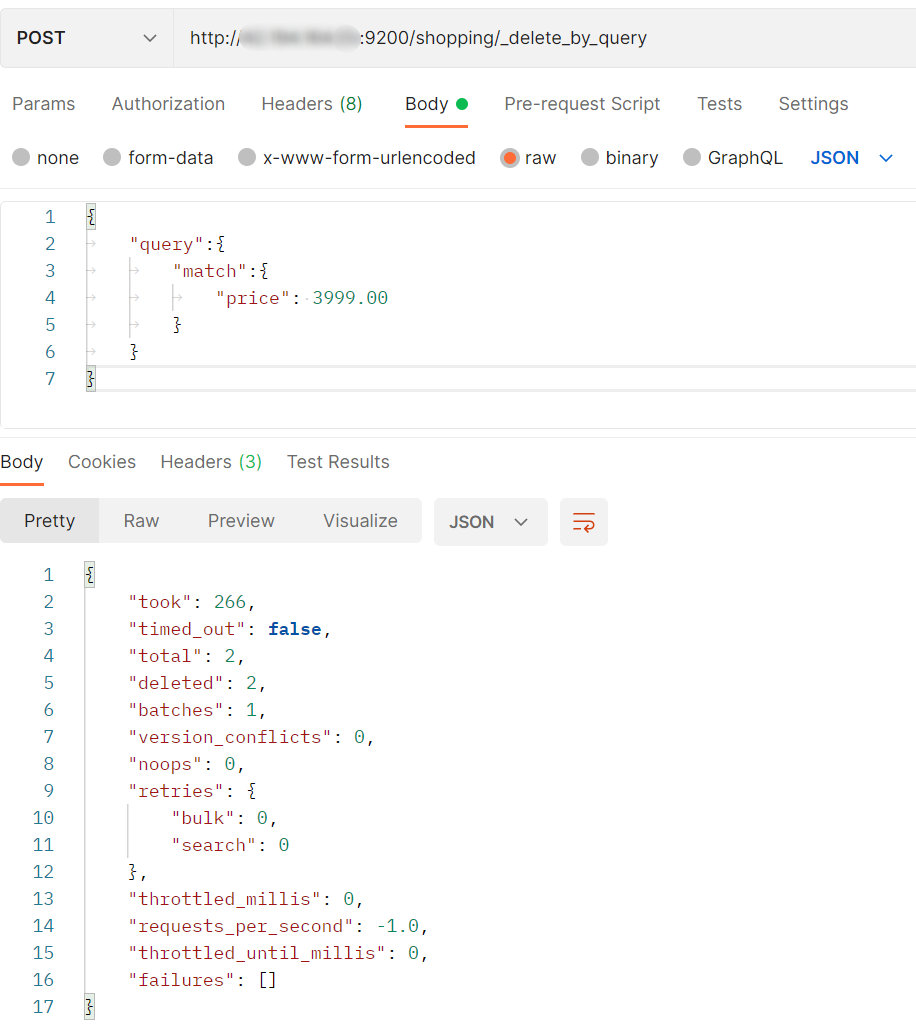Click the wrap lines icon in response toolbar
This screenshot has width=916, height=1034.
click(583, 522)
